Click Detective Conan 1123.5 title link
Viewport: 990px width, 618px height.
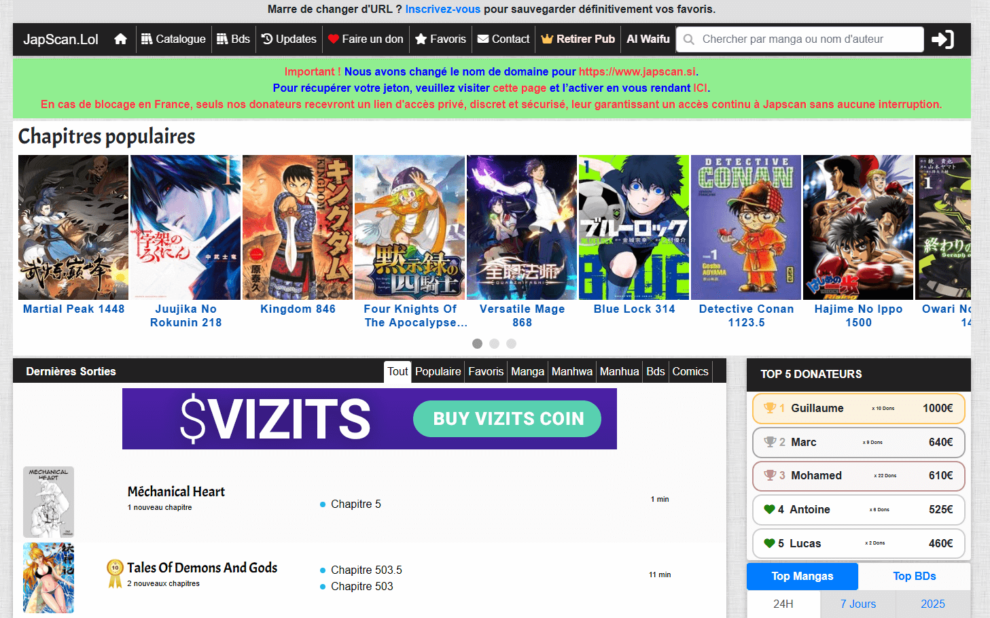[x=746, y=316]
